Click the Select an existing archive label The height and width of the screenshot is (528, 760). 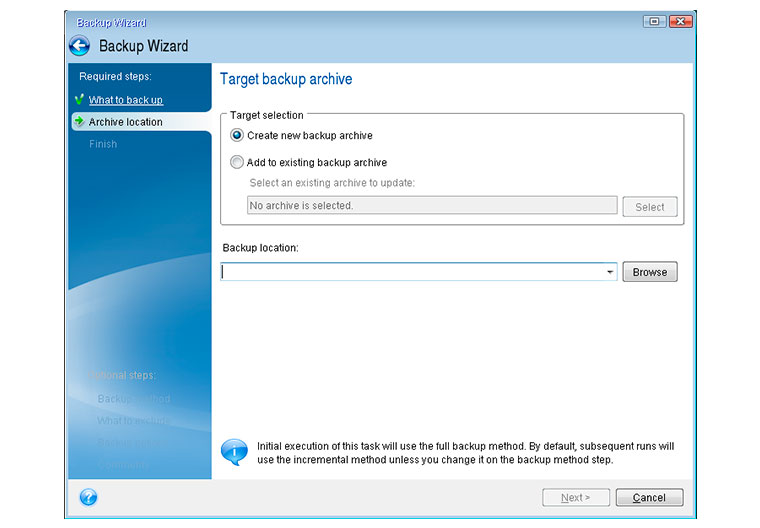(x=332, y=183)
